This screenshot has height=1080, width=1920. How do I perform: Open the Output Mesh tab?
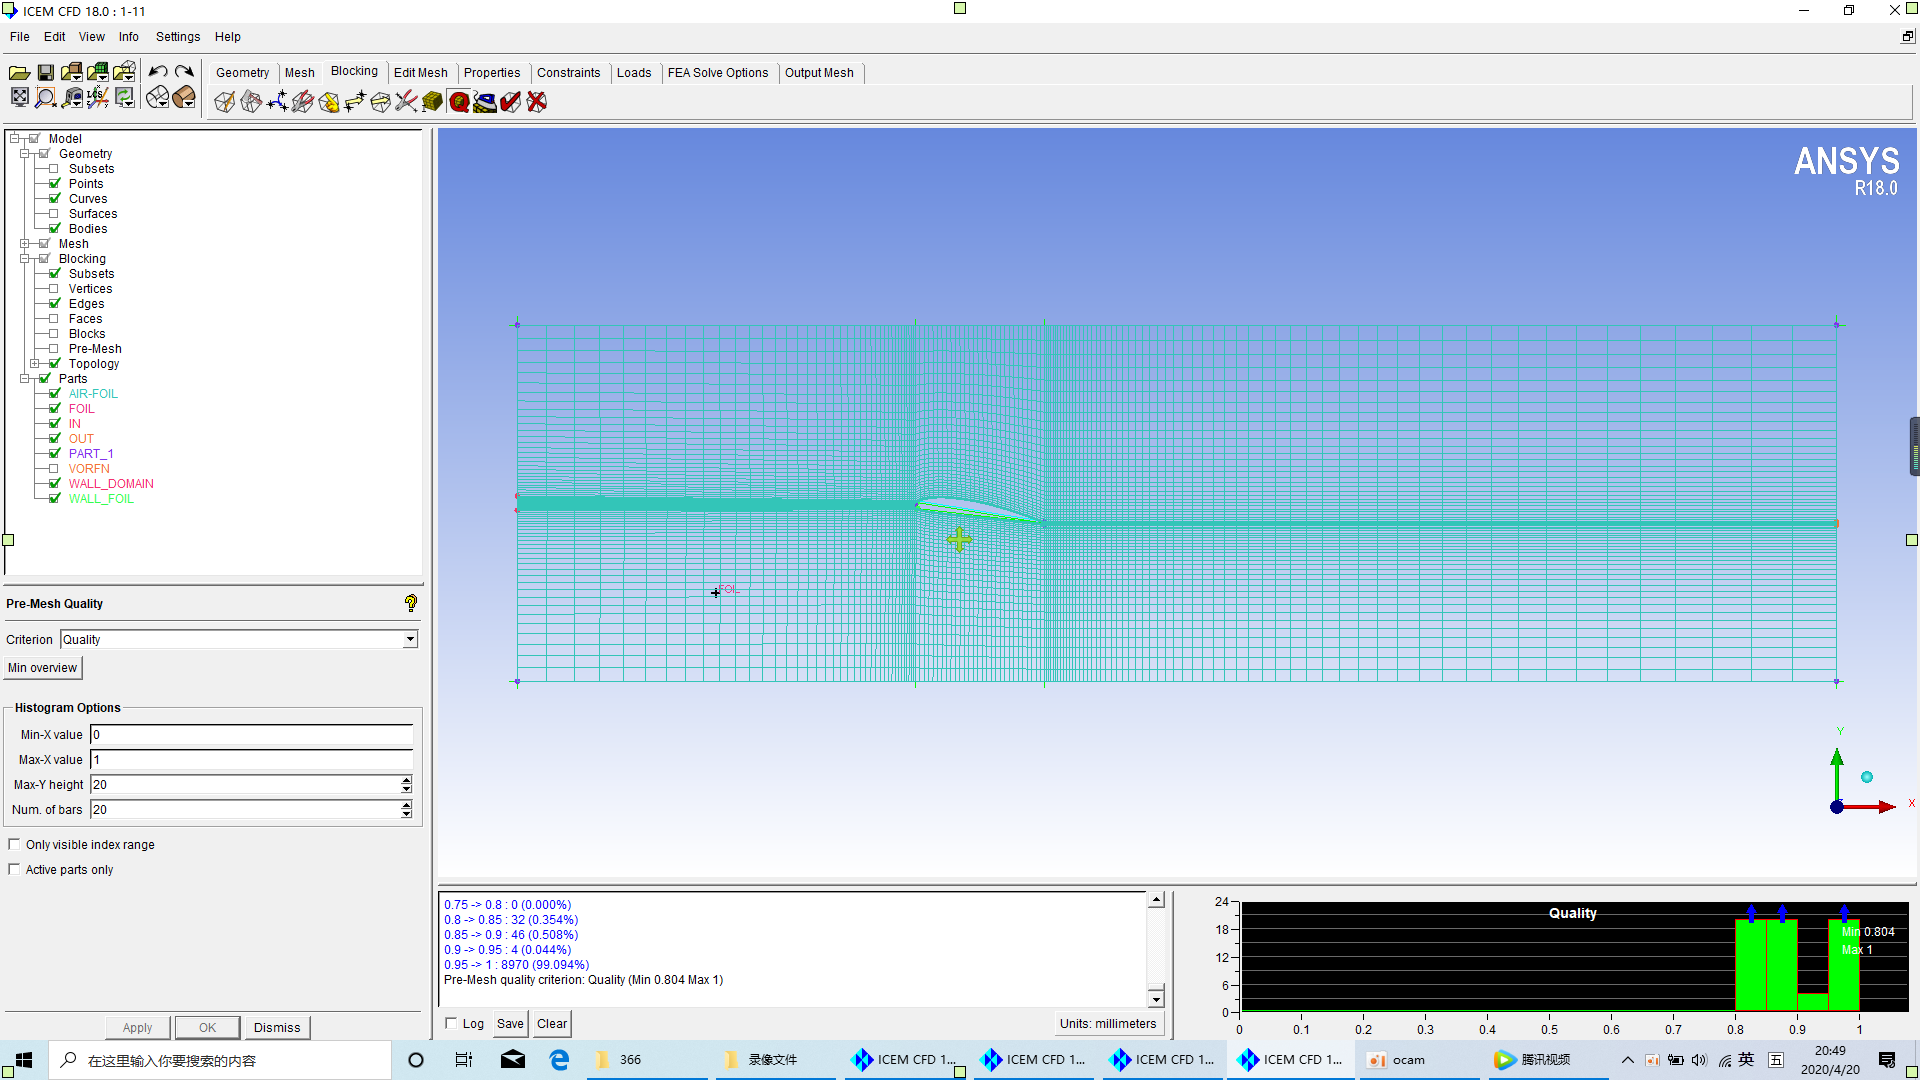819,73
